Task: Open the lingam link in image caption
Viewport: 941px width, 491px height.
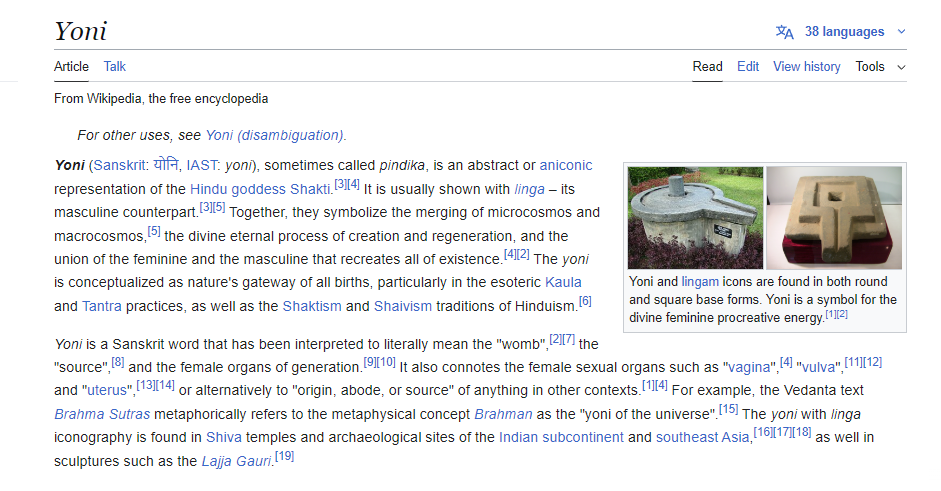Action: (700, 282)
